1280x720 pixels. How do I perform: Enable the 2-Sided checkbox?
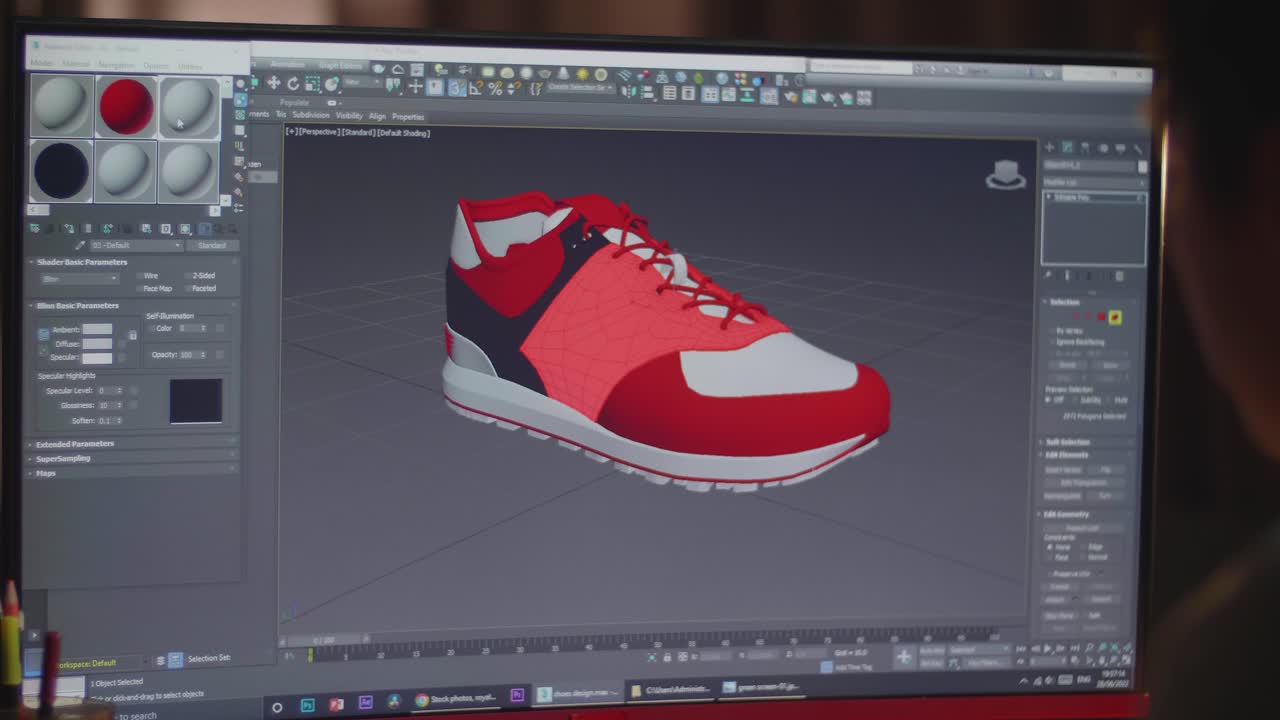pos(187,276)
